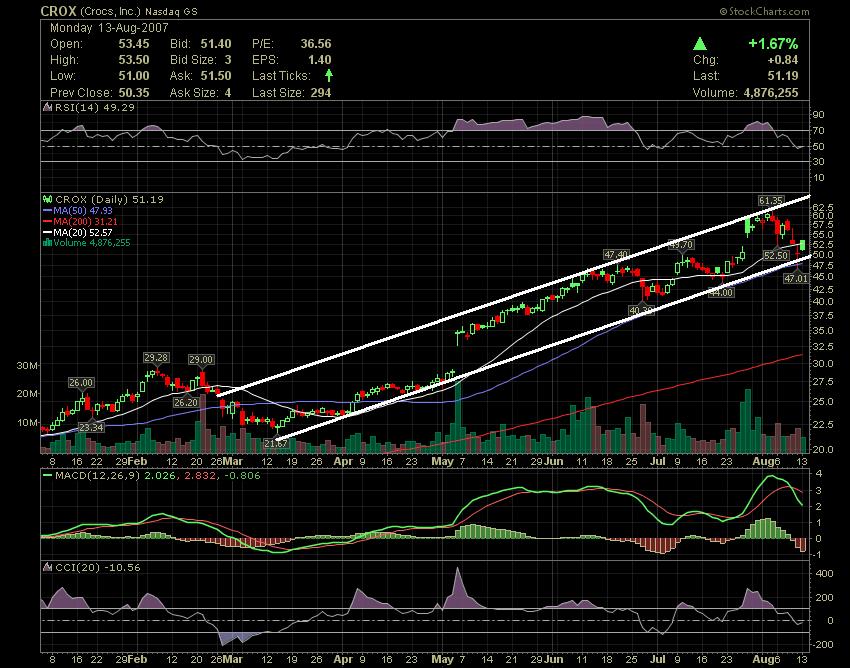Click the 44.00 price annotation
Viewport: 850px width, 668px height.
pyautogui.click(x=722, y=292)
